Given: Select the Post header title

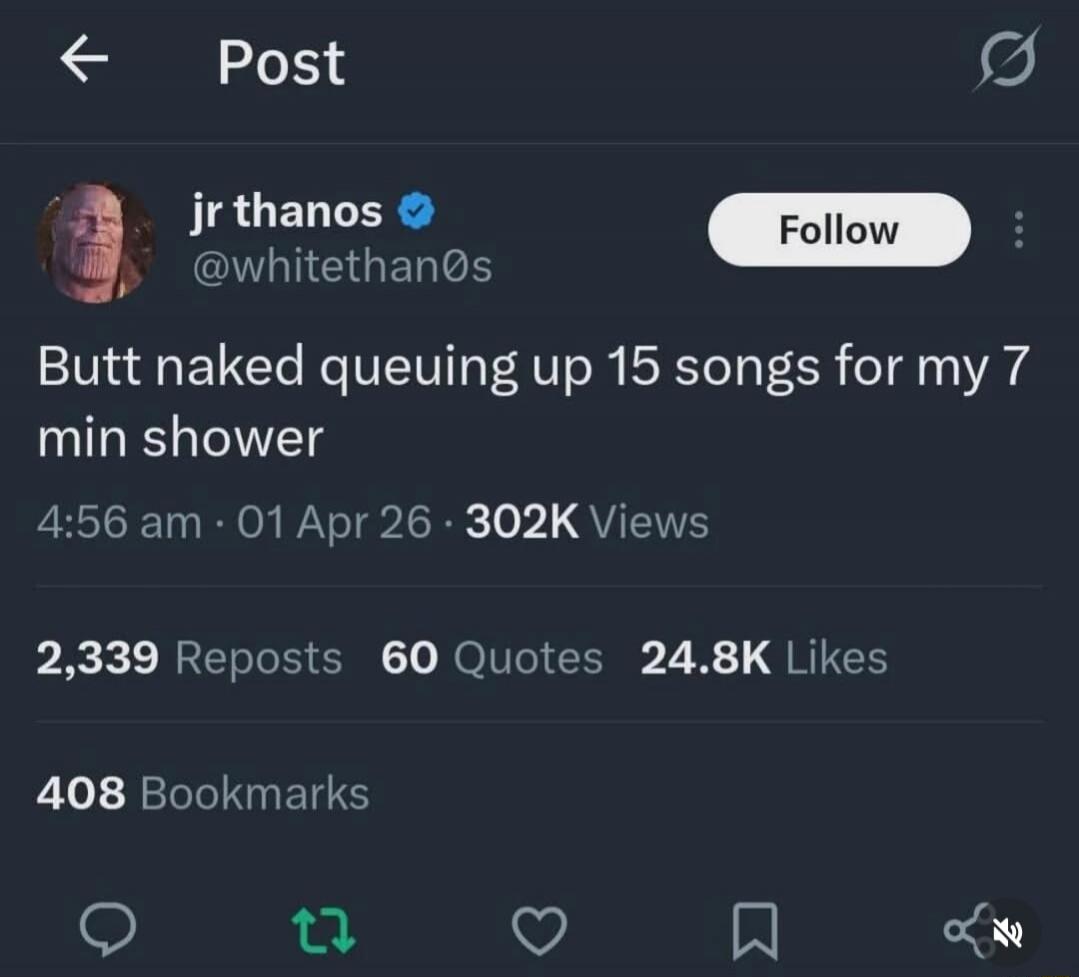Looking at the screenshot, I should 281,62.
